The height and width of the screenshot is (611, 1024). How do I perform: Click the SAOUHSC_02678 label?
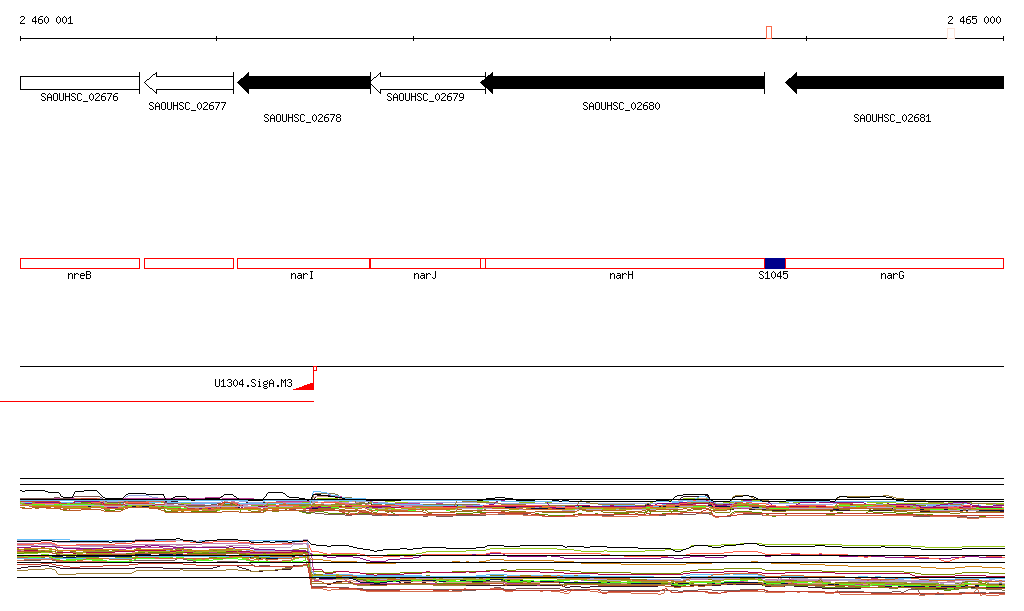coord(302,118)
